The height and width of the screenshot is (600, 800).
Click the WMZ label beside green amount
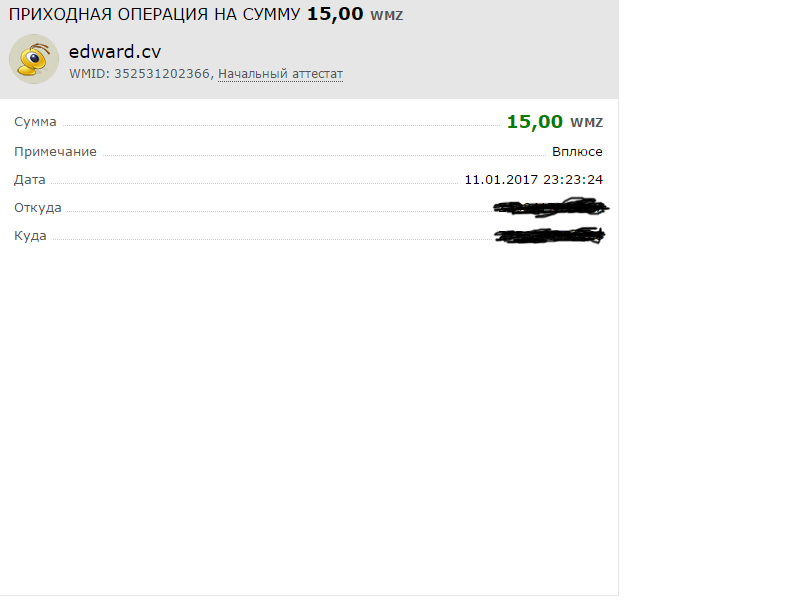pos(586,123)
